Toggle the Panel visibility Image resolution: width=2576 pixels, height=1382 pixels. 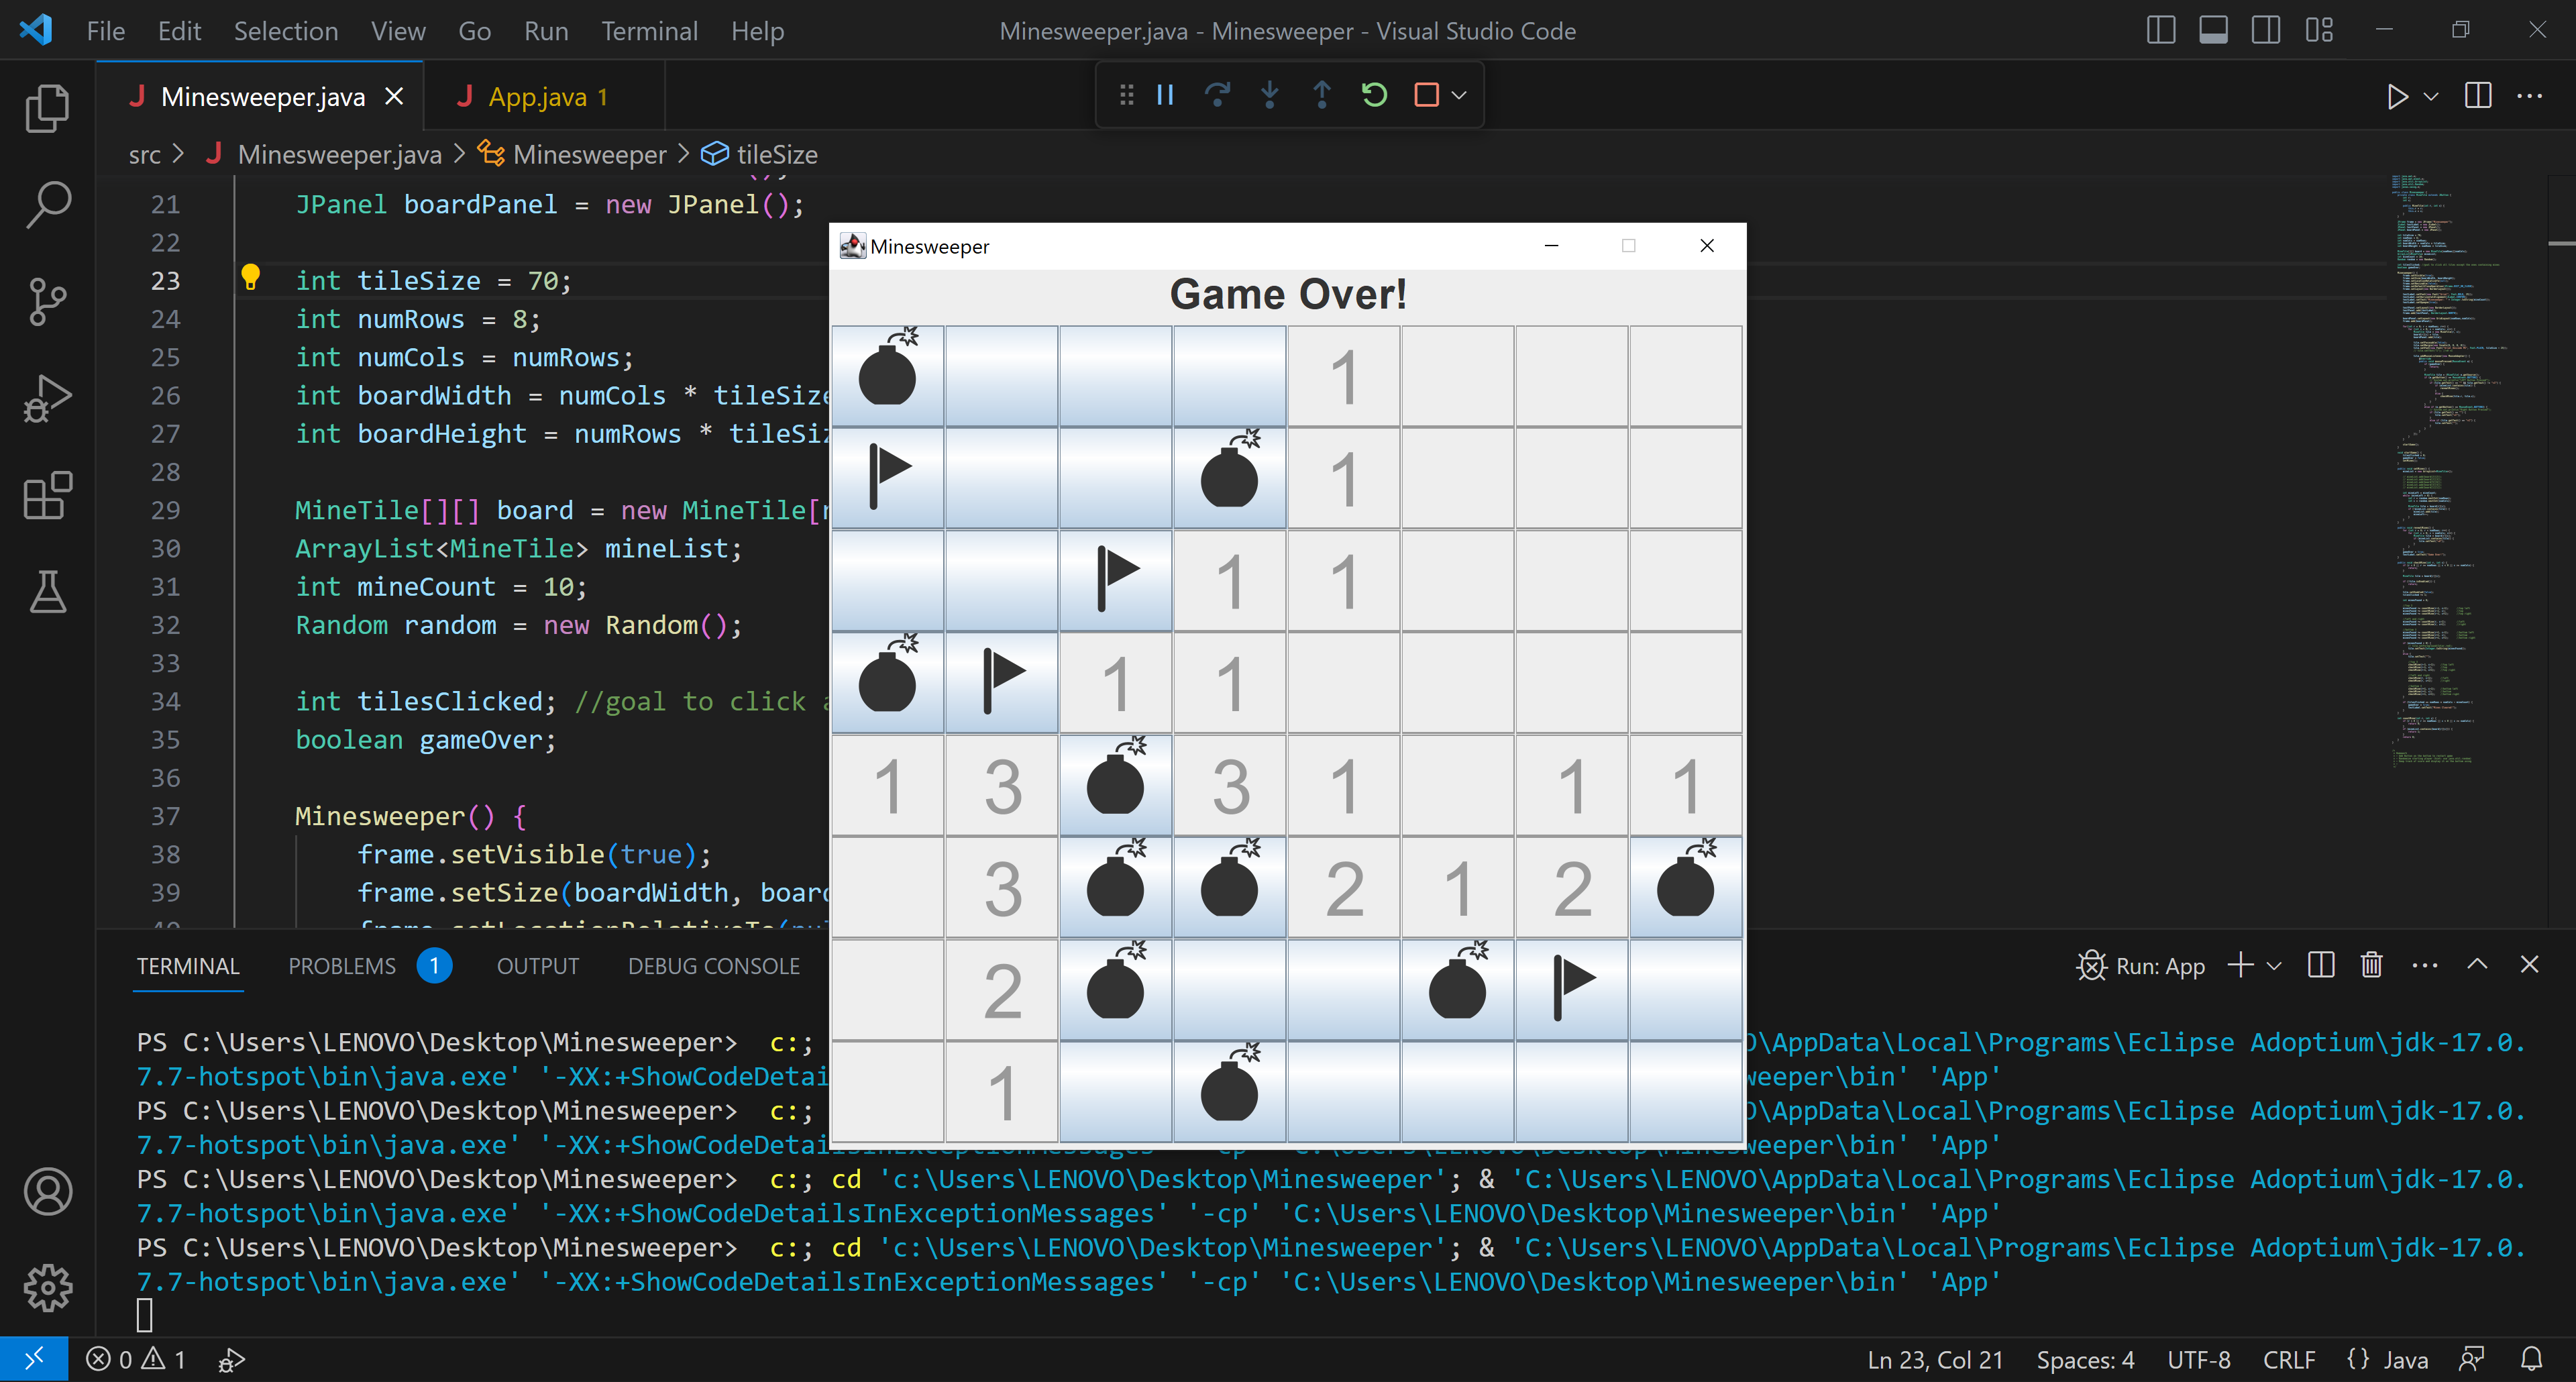2213,30
